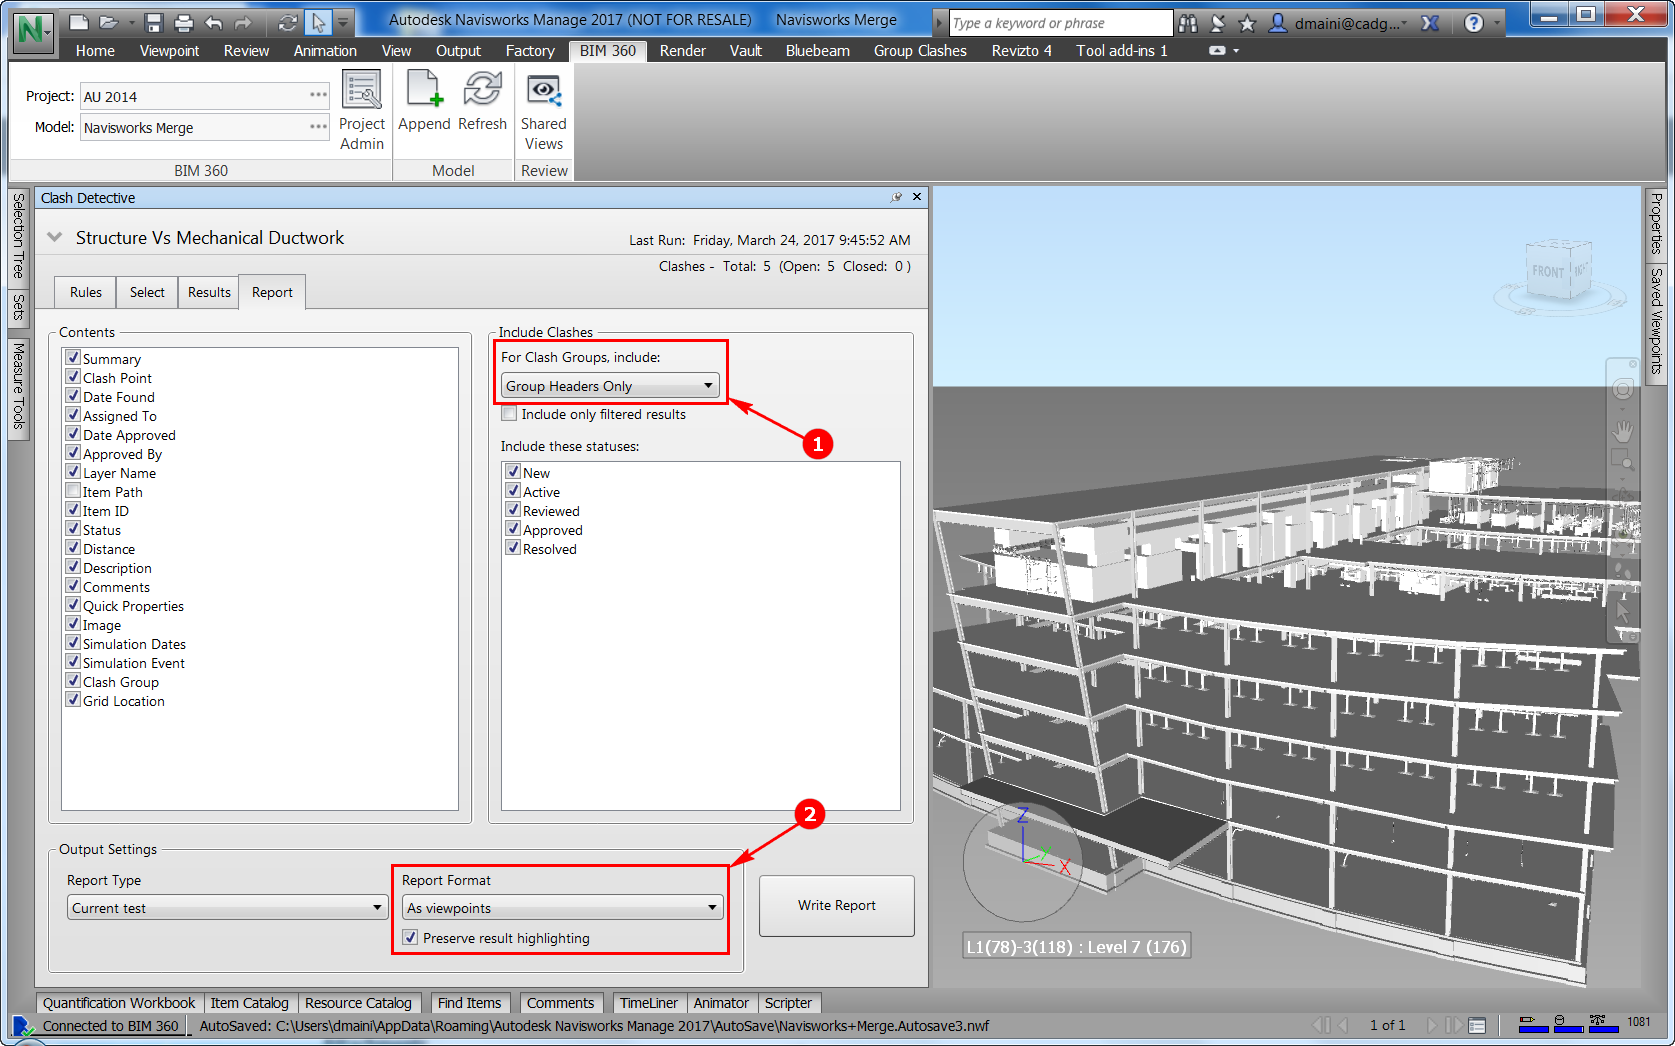Open the Properties side panel
Viewport: 1675px width, 1046px height.
pyautogui.click(x=1657, y=223)
